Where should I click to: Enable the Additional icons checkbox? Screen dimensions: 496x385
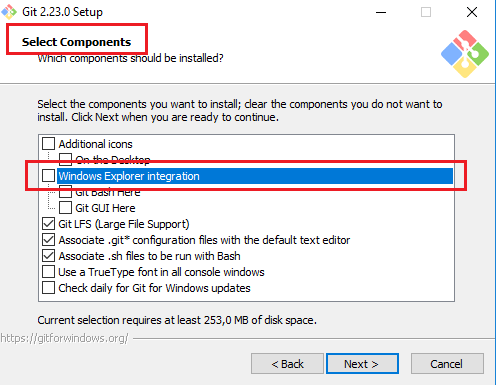click(x=48, y=144)
